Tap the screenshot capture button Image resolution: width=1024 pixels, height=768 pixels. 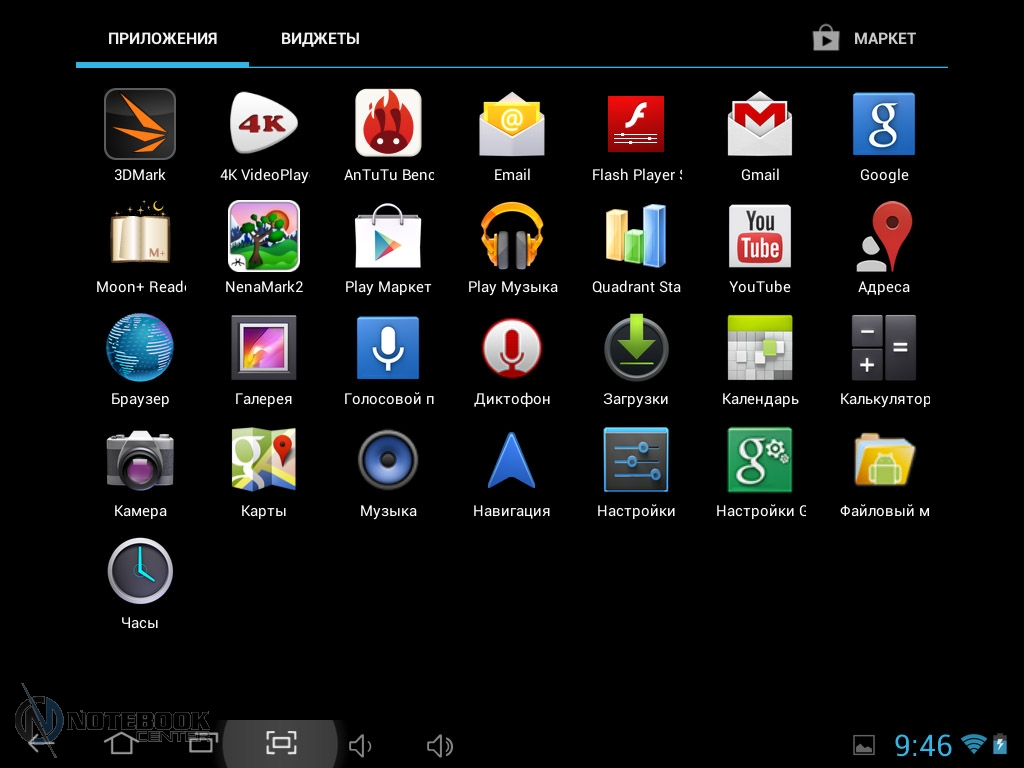(x=282, y=743)
